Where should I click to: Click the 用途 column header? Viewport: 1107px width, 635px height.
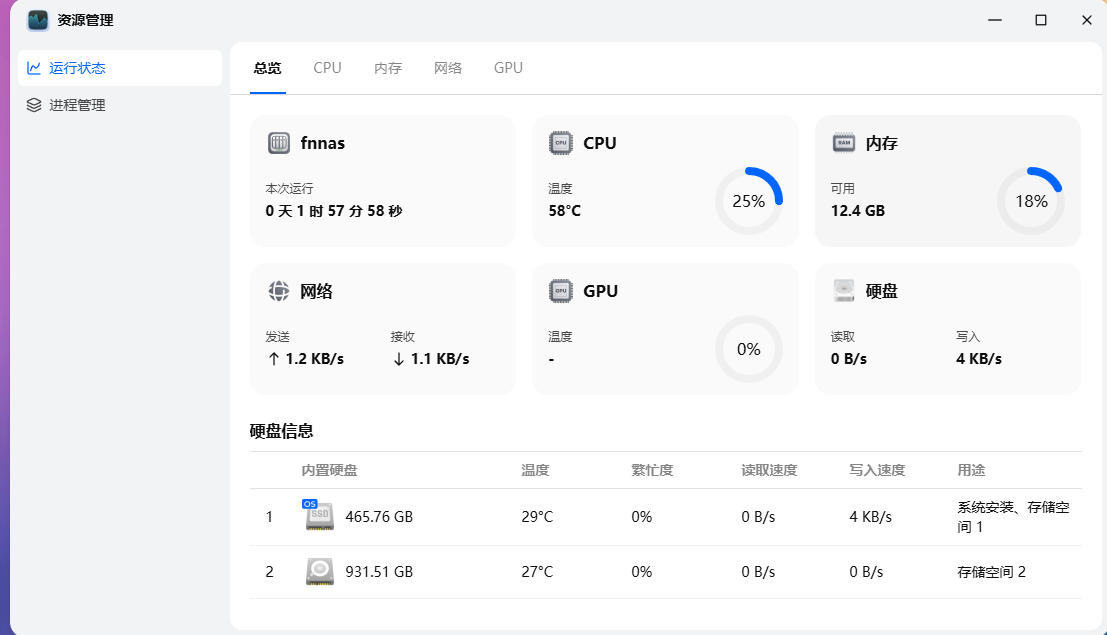pyautogui.click(x=971, y=470)
